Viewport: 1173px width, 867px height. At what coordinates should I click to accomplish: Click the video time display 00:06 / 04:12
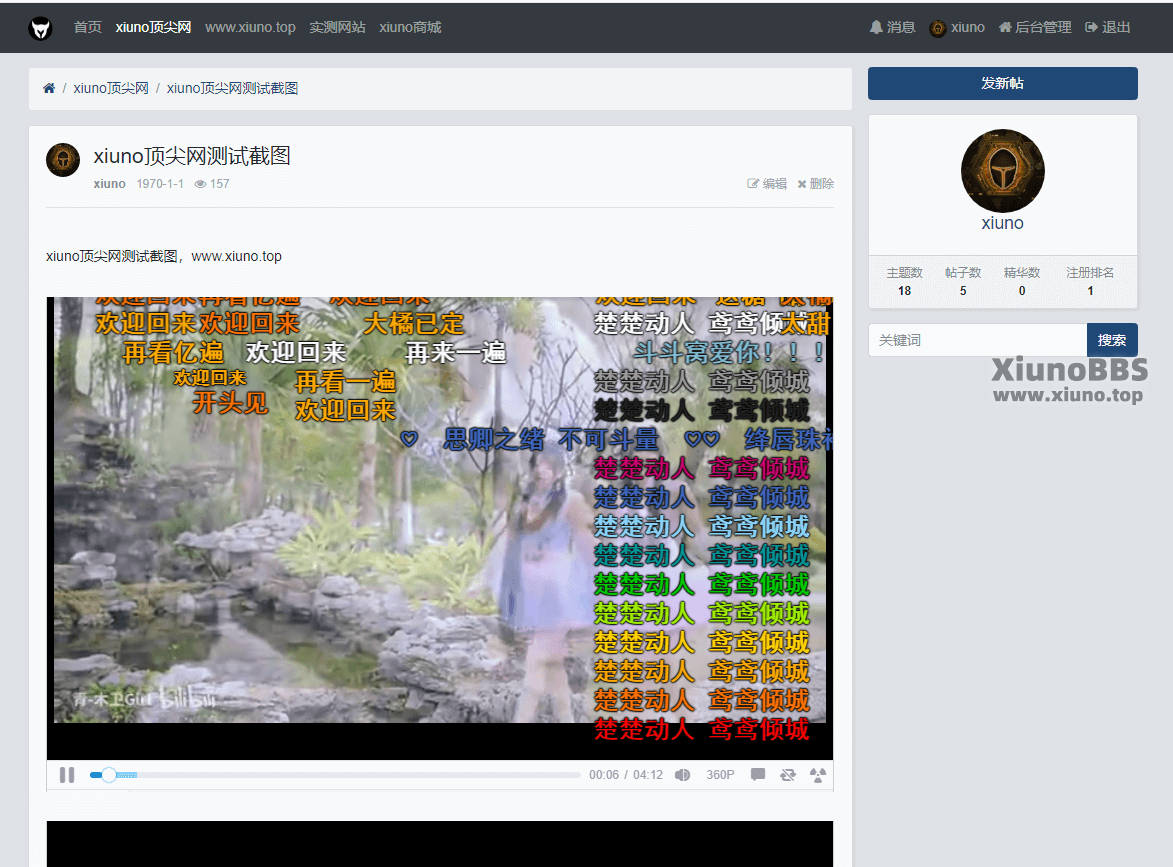coord(626,775)
